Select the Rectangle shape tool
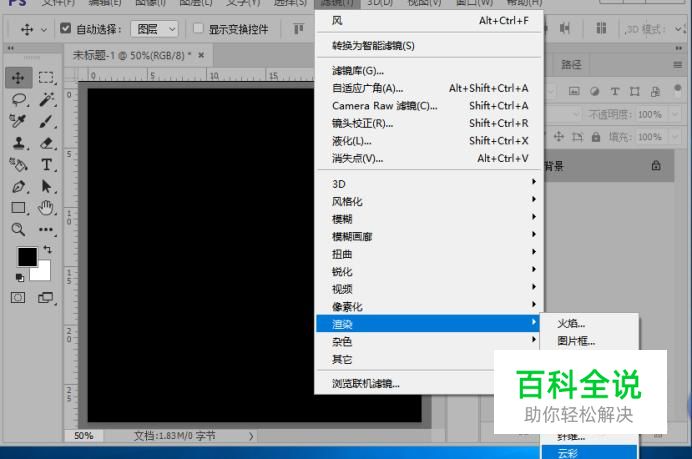 pos(19,208)
